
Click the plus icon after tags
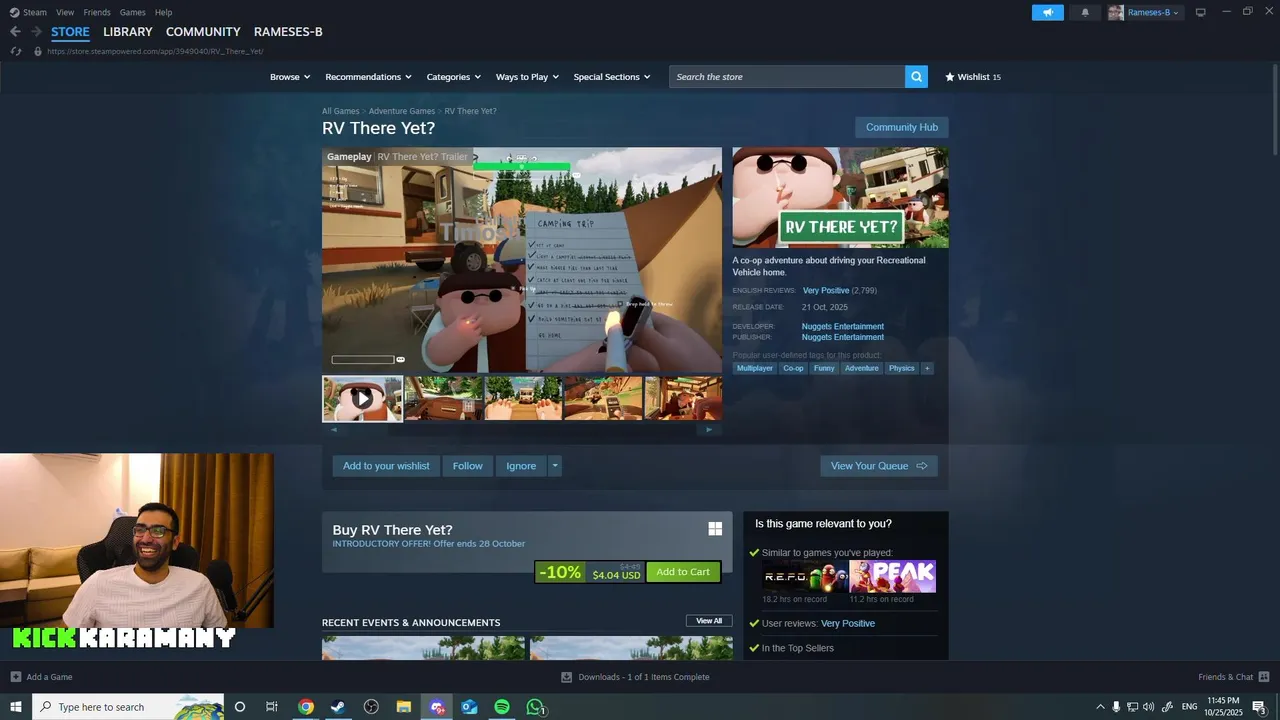tap(927, 368)
